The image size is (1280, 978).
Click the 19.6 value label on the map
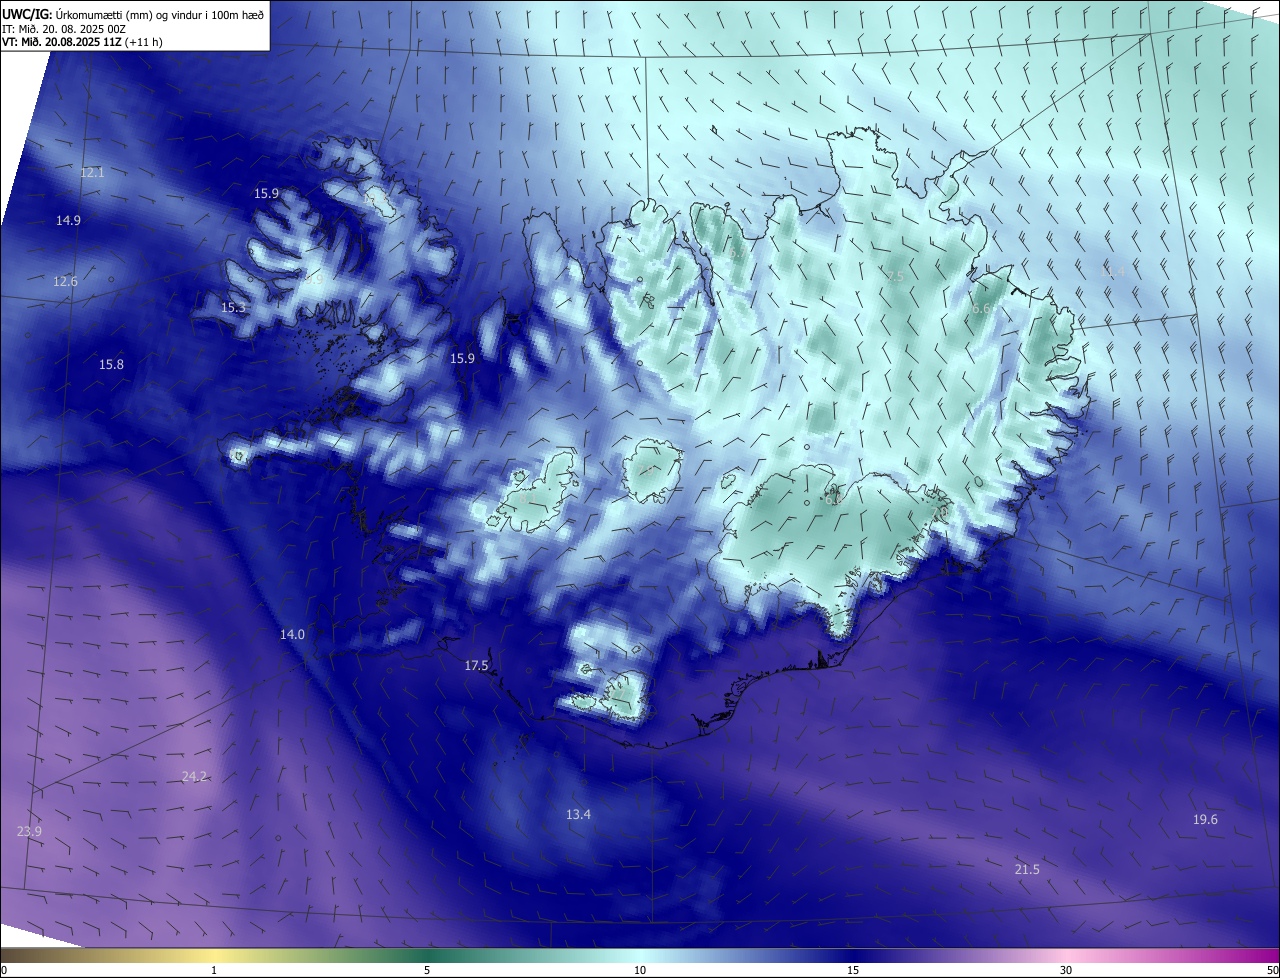tap(1205, 820)
